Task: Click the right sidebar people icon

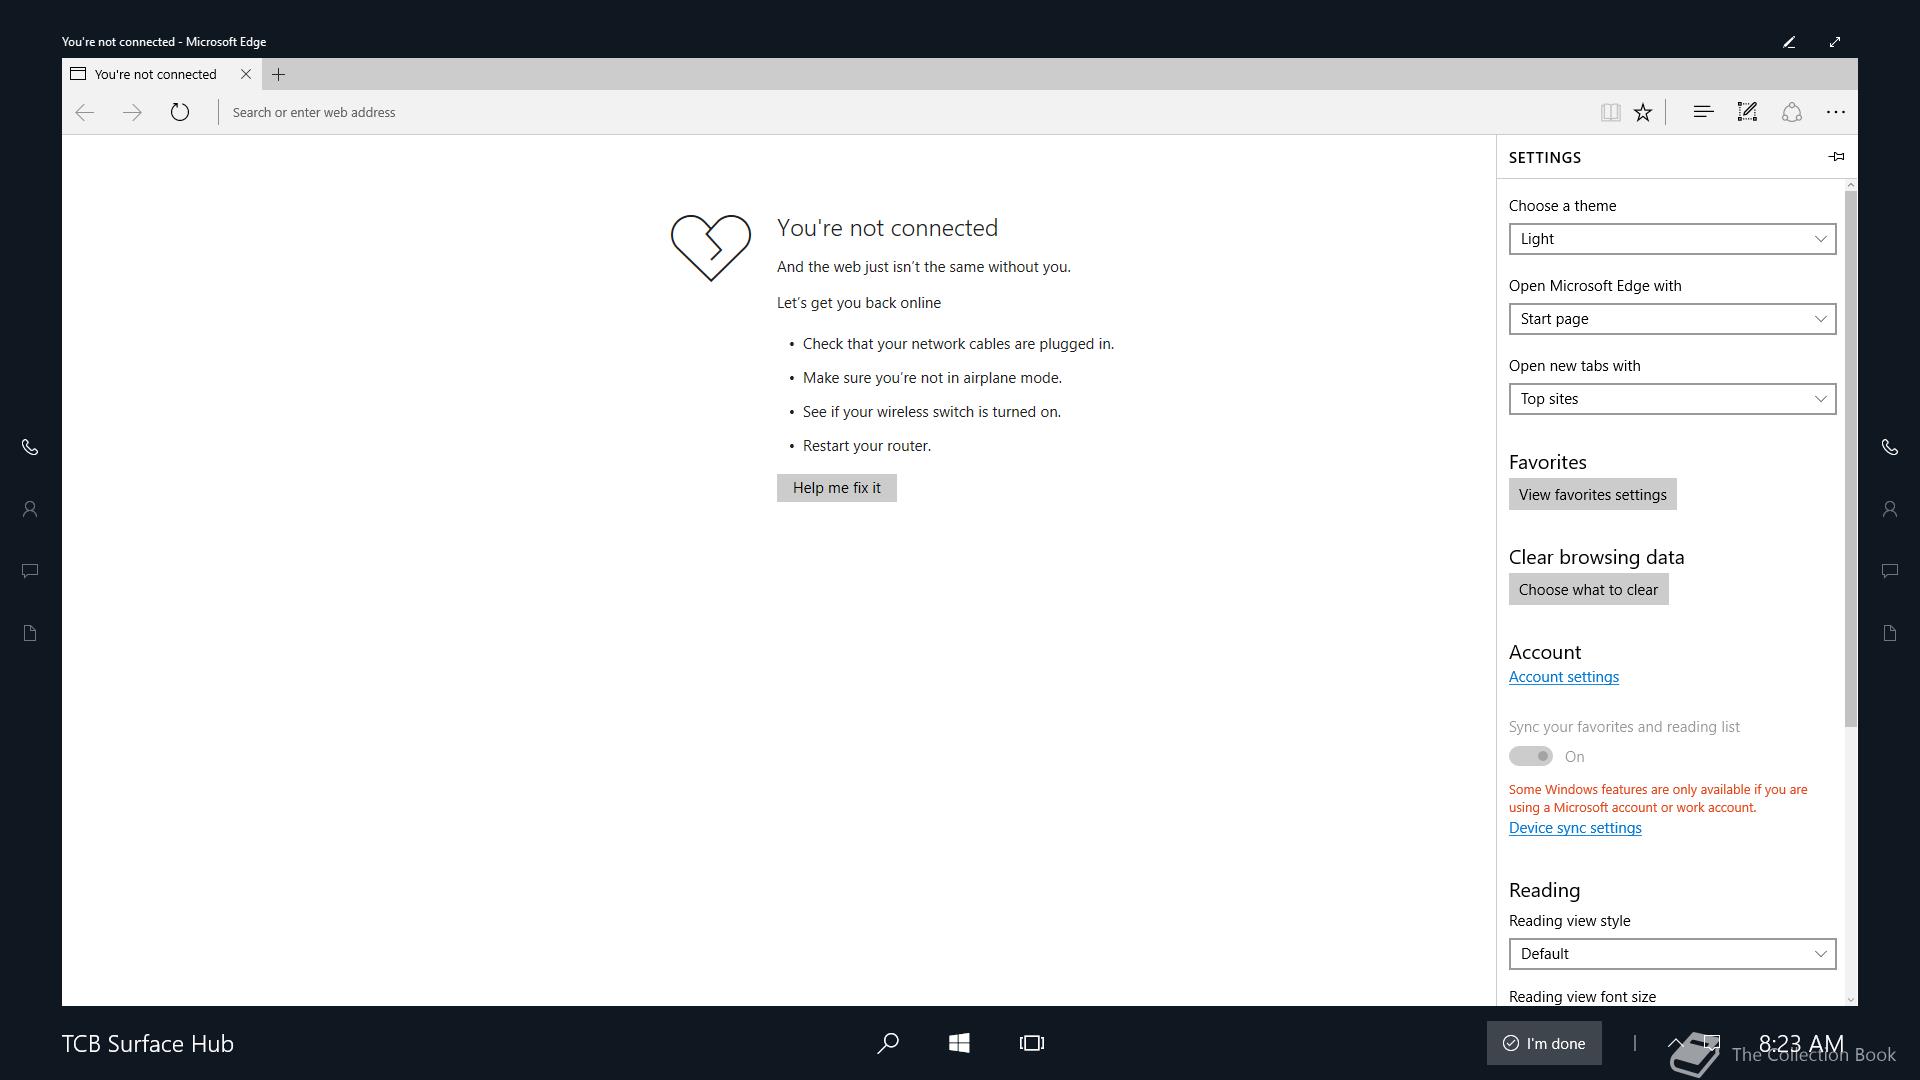Action: click(x=1890, y=509)
